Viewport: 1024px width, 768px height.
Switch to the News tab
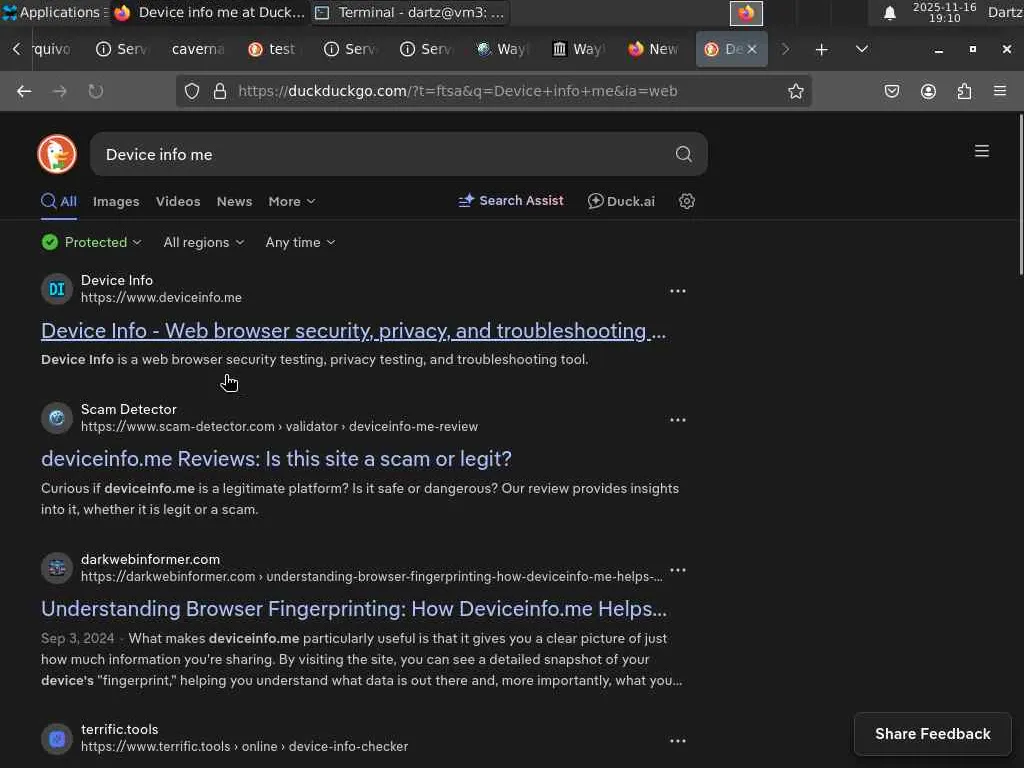point(234,202)
